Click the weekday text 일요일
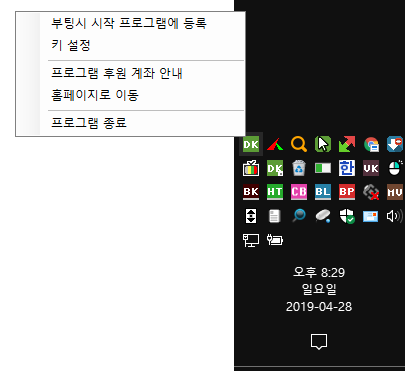 (x=319, y=289)
